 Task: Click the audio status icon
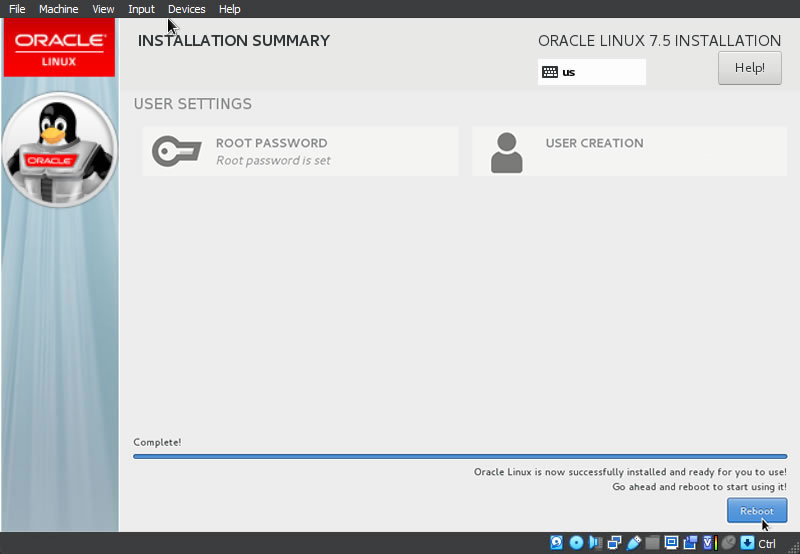point(595,543)
